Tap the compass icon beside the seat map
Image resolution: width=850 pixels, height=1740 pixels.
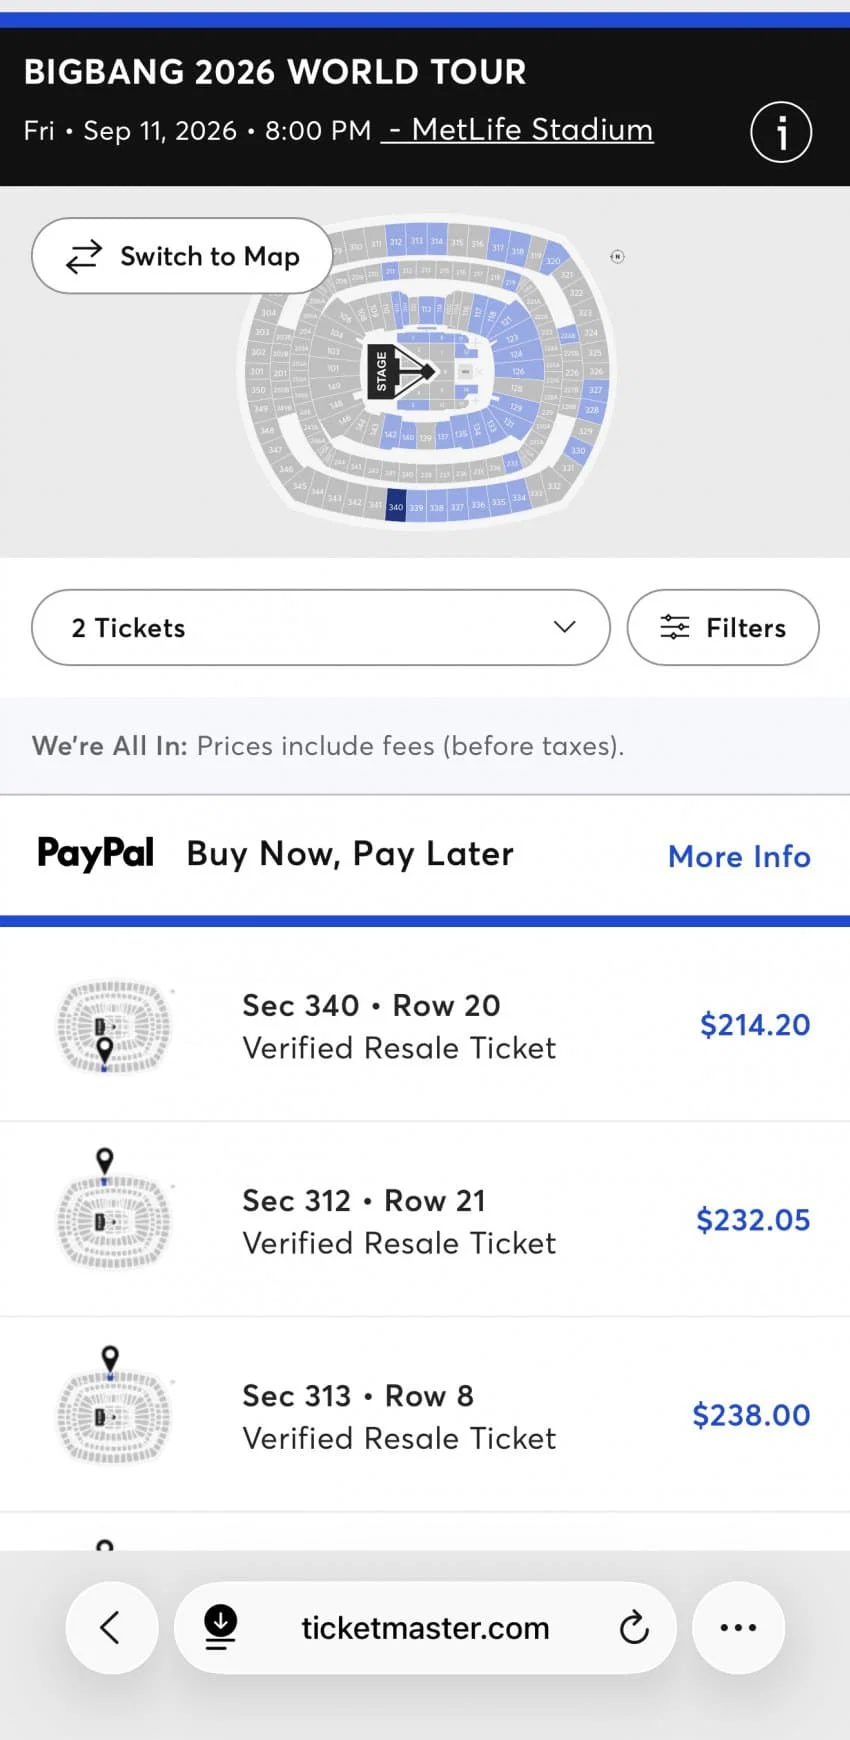tap(617, 257)
